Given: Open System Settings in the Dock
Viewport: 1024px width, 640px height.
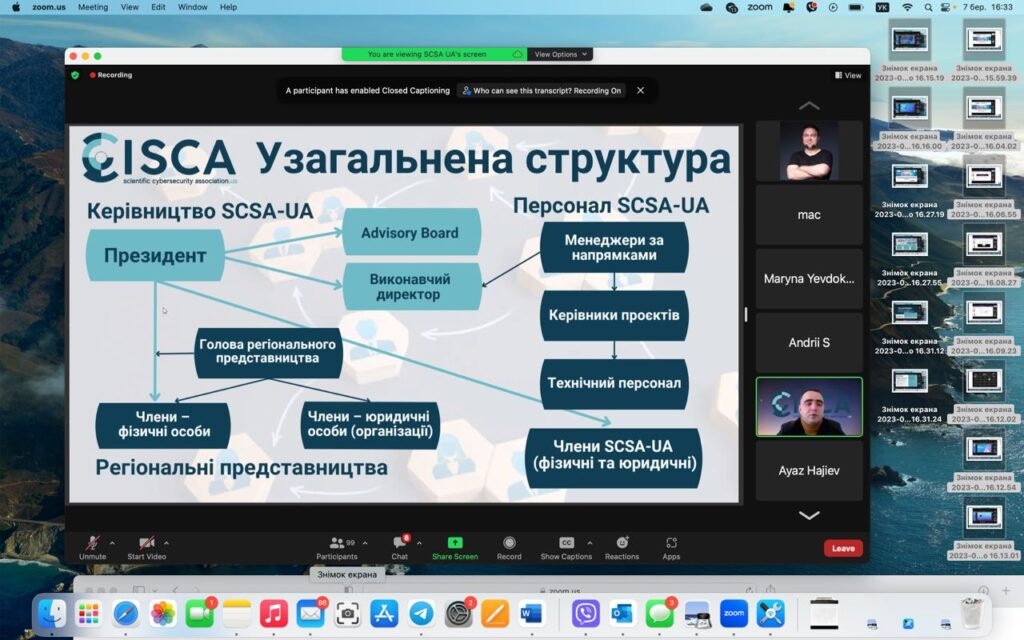Looking at the screenshot, I should point(458,613).
